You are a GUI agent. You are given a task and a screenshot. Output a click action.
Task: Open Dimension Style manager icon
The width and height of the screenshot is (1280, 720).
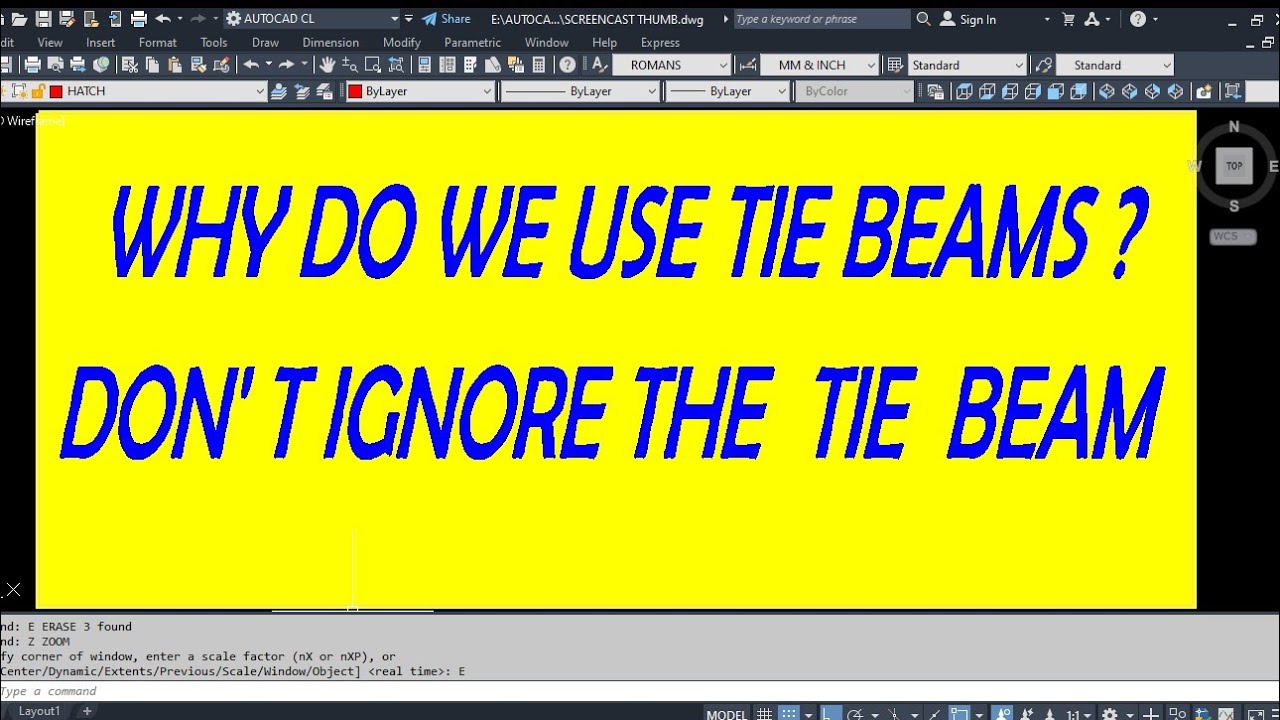pyautogui.click(x=747, y=65)
